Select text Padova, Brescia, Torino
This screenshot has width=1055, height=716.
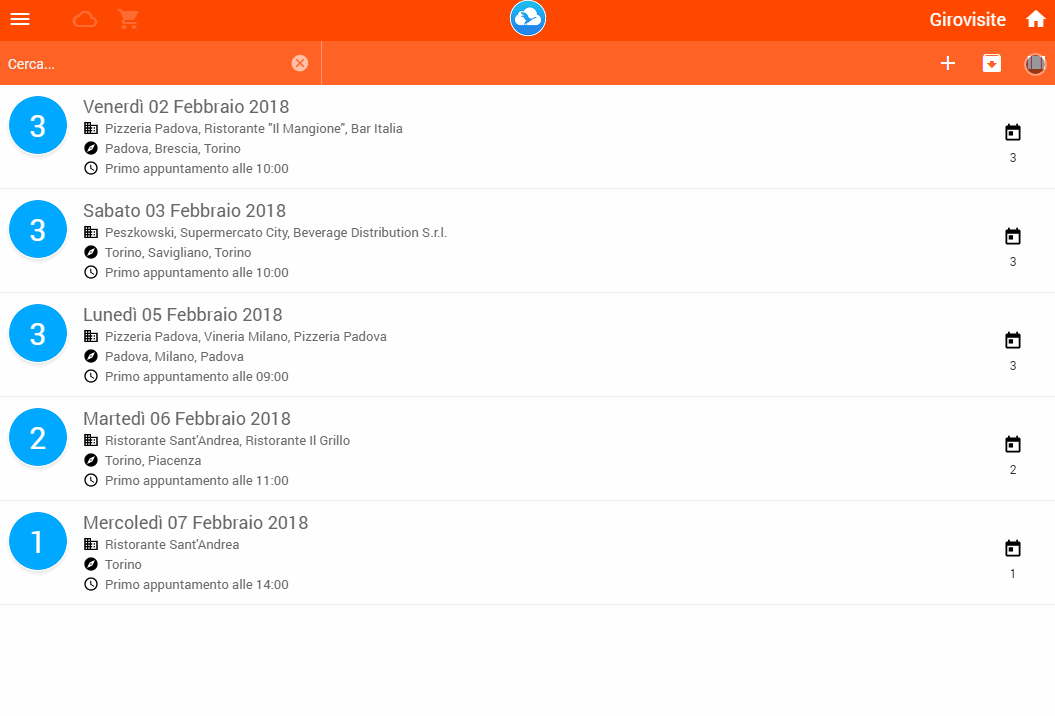coord(173,149)
